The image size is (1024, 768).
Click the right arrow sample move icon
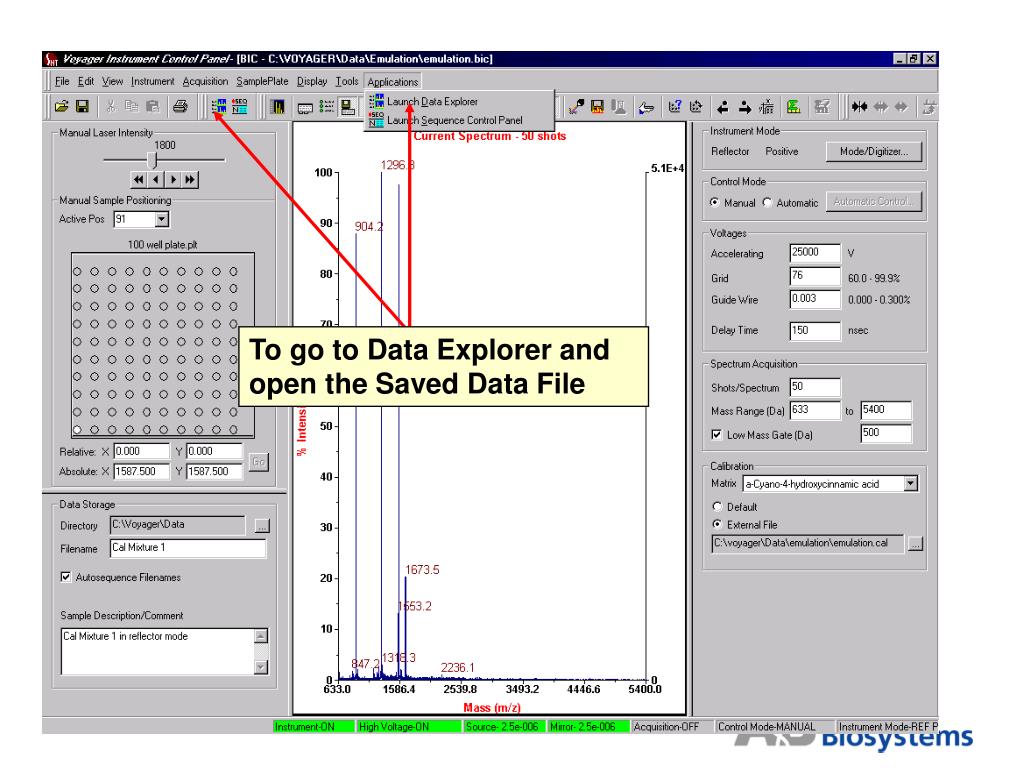coord(744,107)
